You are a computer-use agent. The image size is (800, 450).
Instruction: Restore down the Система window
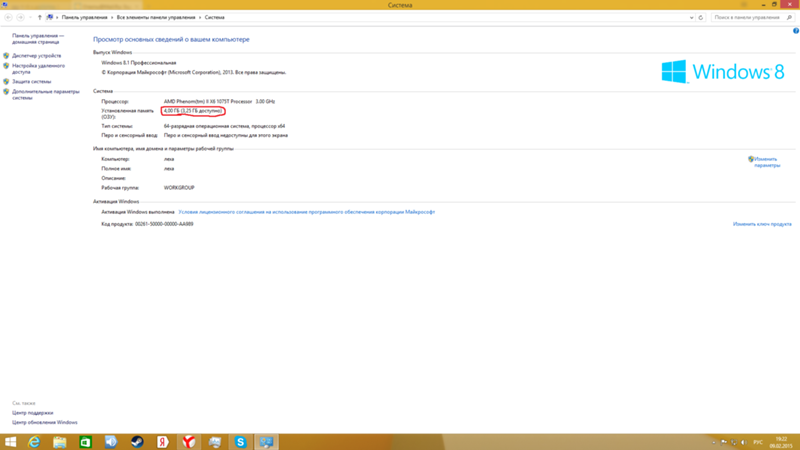click(x=774, y=5)
